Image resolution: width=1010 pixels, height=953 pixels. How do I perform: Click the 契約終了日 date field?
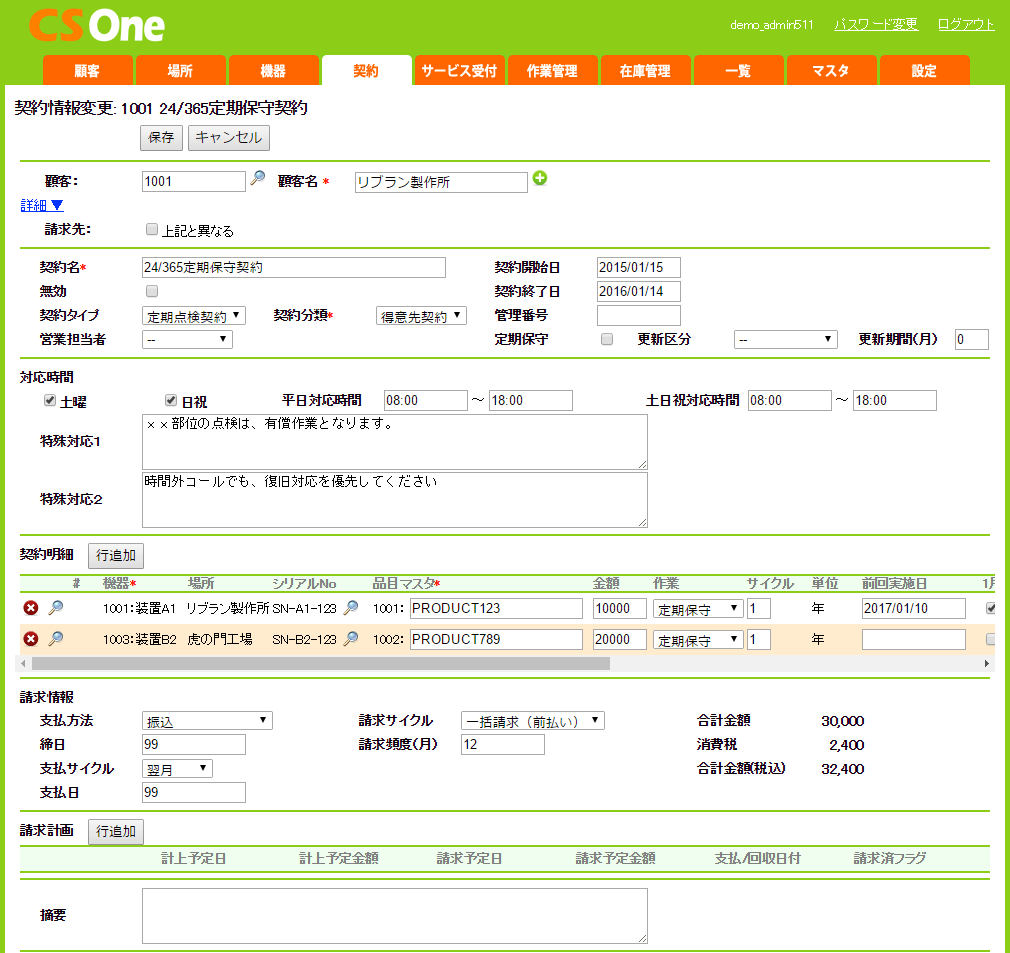pos(638,291)
